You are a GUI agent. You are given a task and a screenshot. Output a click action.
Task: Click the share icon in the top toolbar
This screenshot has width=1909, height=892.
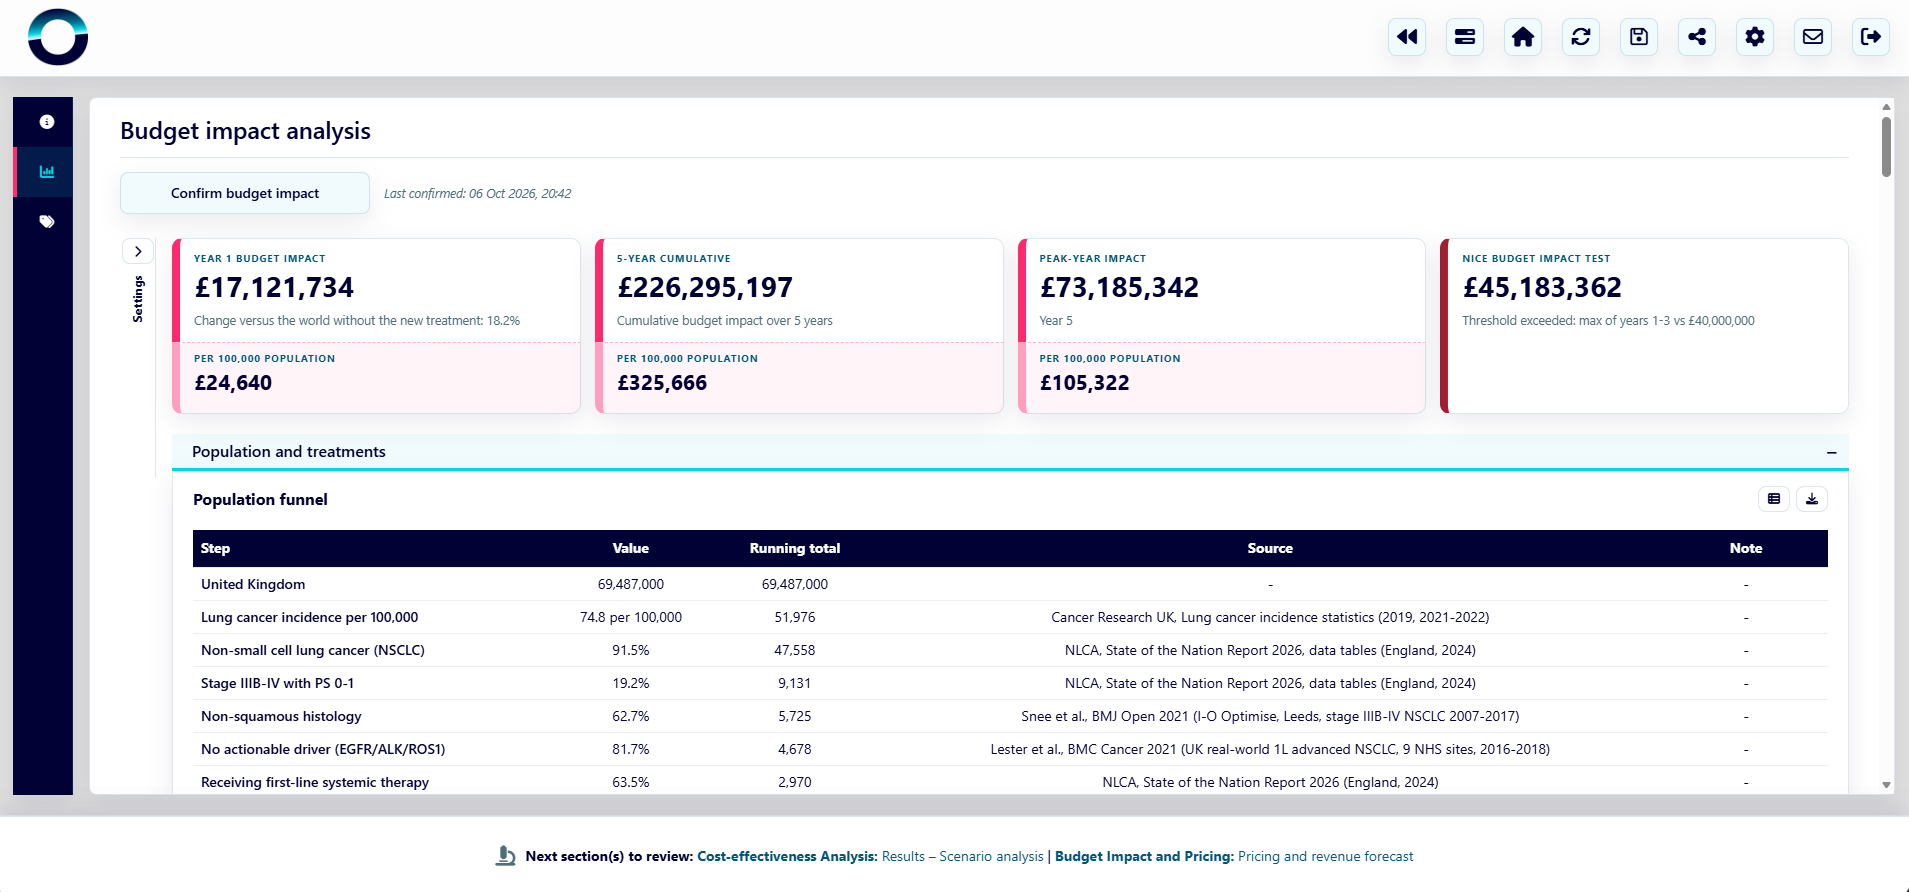coord(1697,37)
